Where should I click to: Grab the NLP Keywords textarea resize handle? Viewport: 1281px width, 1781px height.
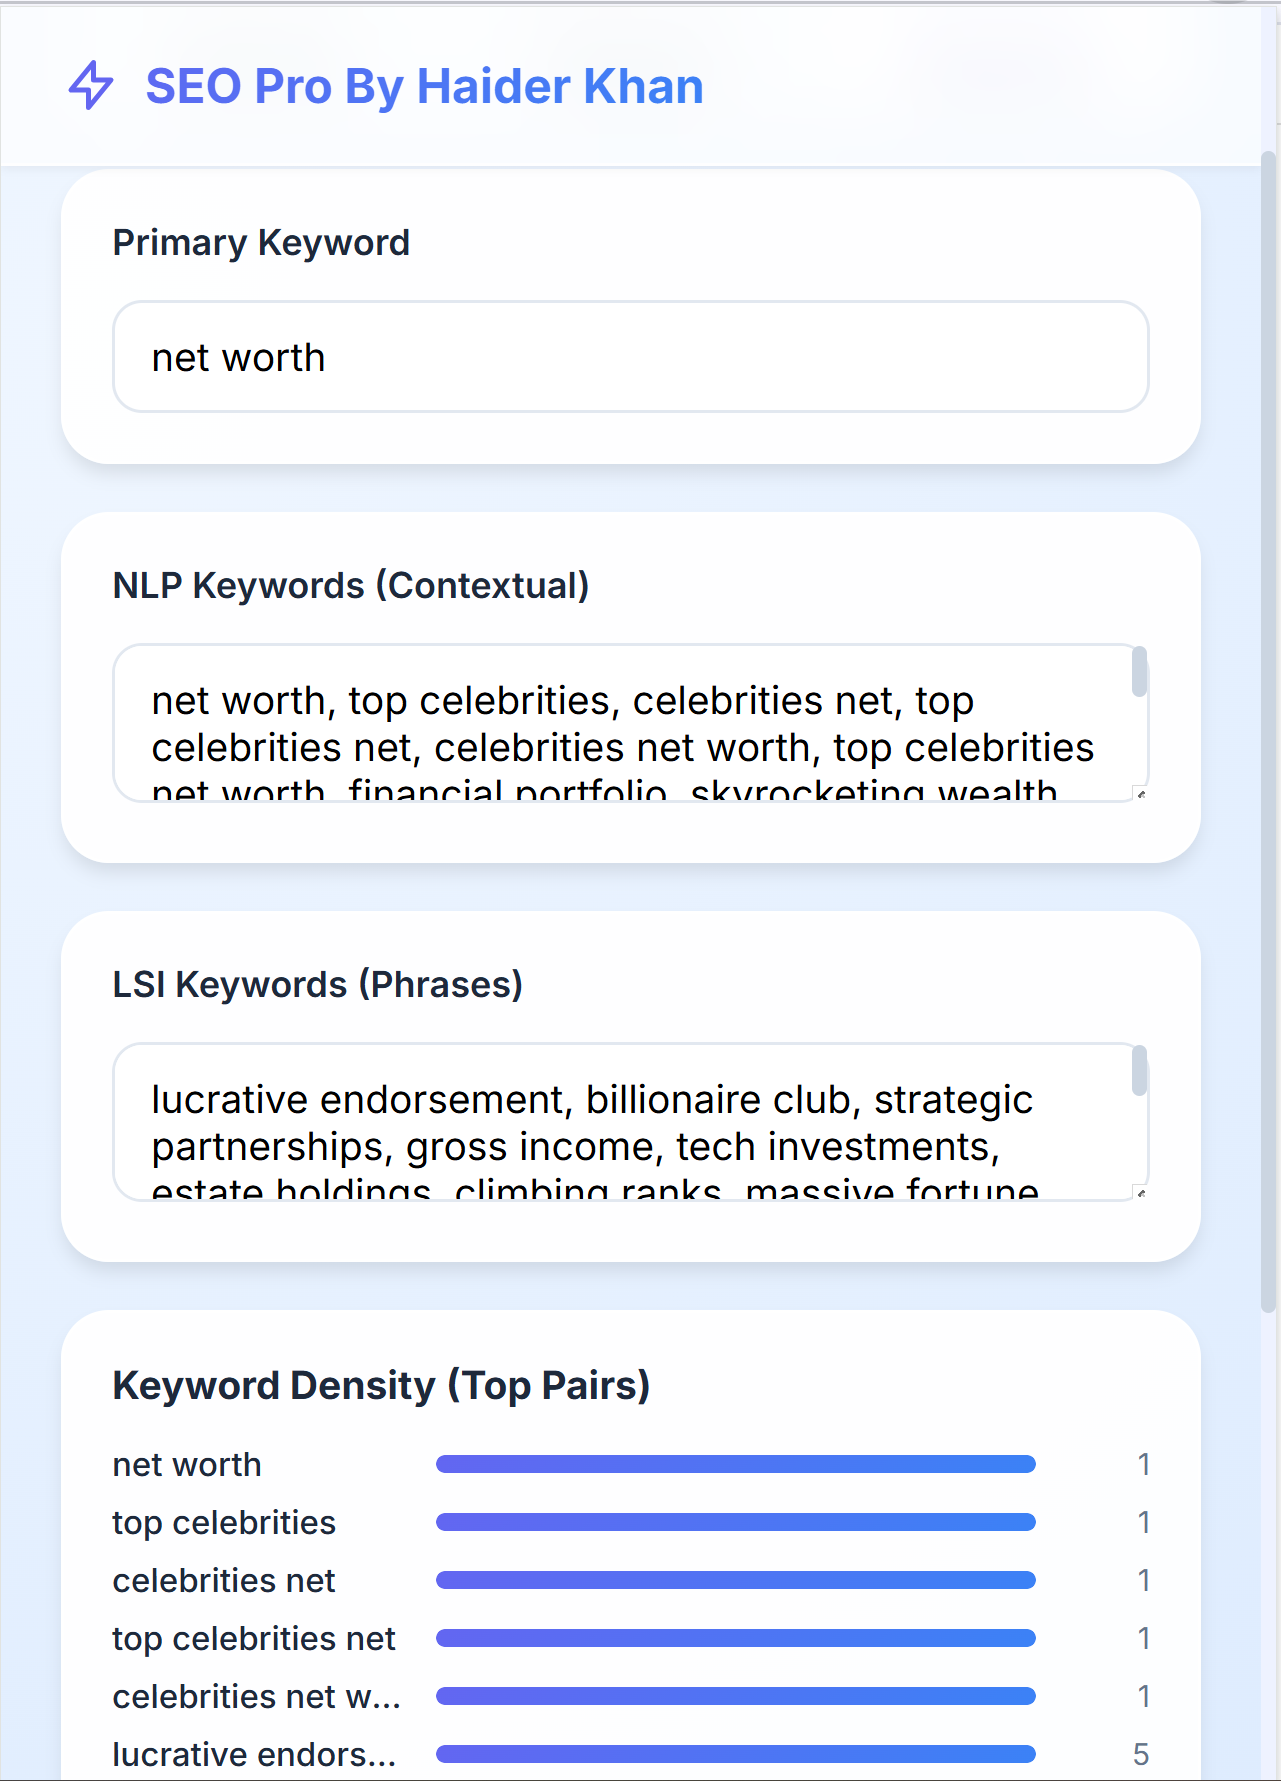click(1141, 795)
